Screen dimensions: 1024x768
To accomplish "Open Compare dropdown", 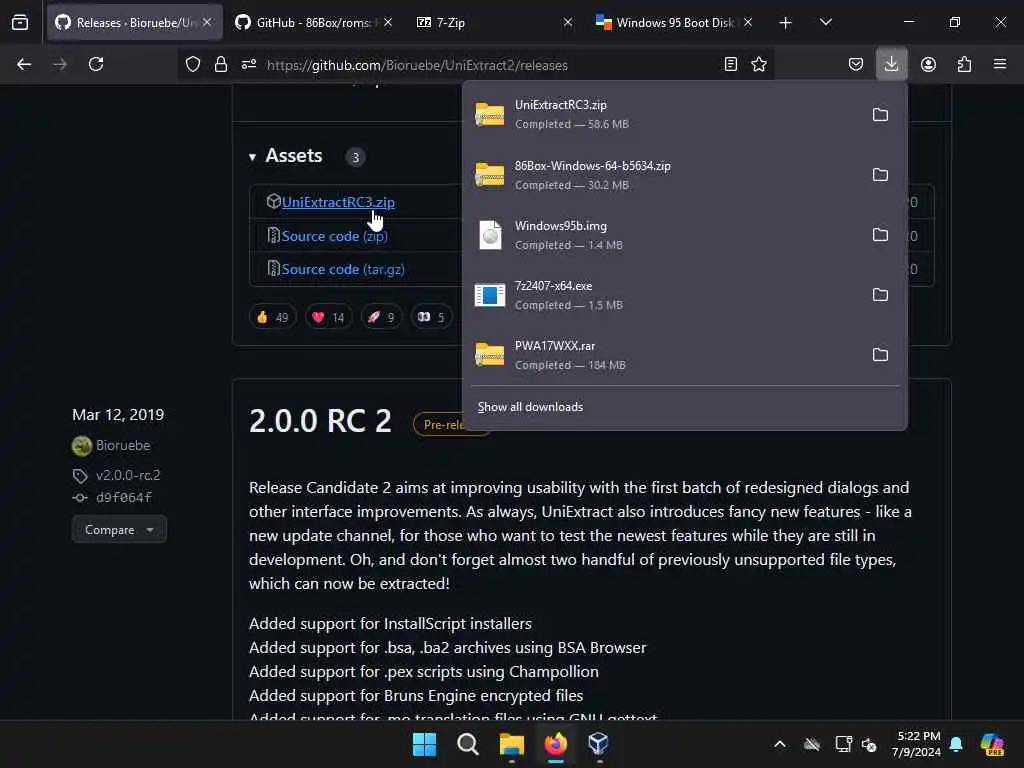I will tap(119, 530).
